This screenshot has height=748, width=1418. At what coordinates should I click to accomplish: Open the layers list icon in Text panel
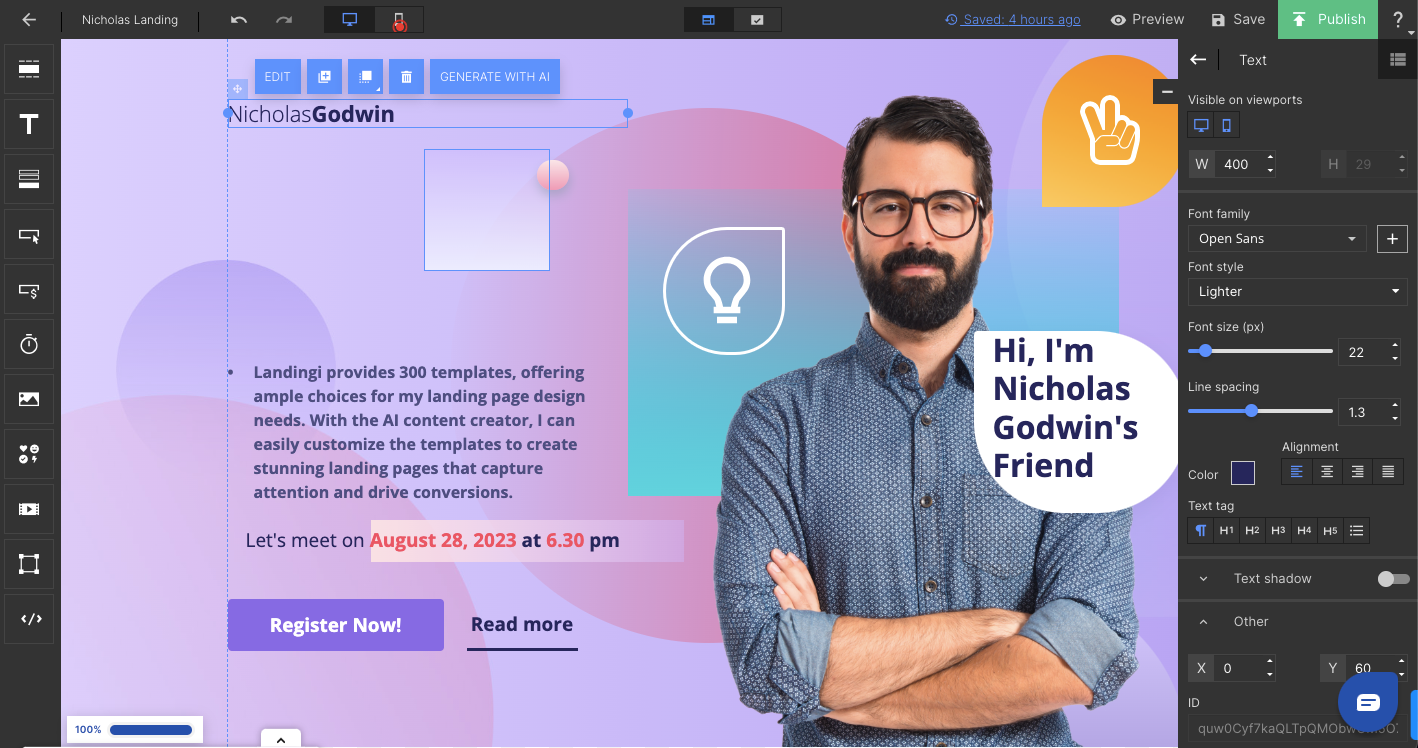pyautogui.click(x=1398, y=60)
